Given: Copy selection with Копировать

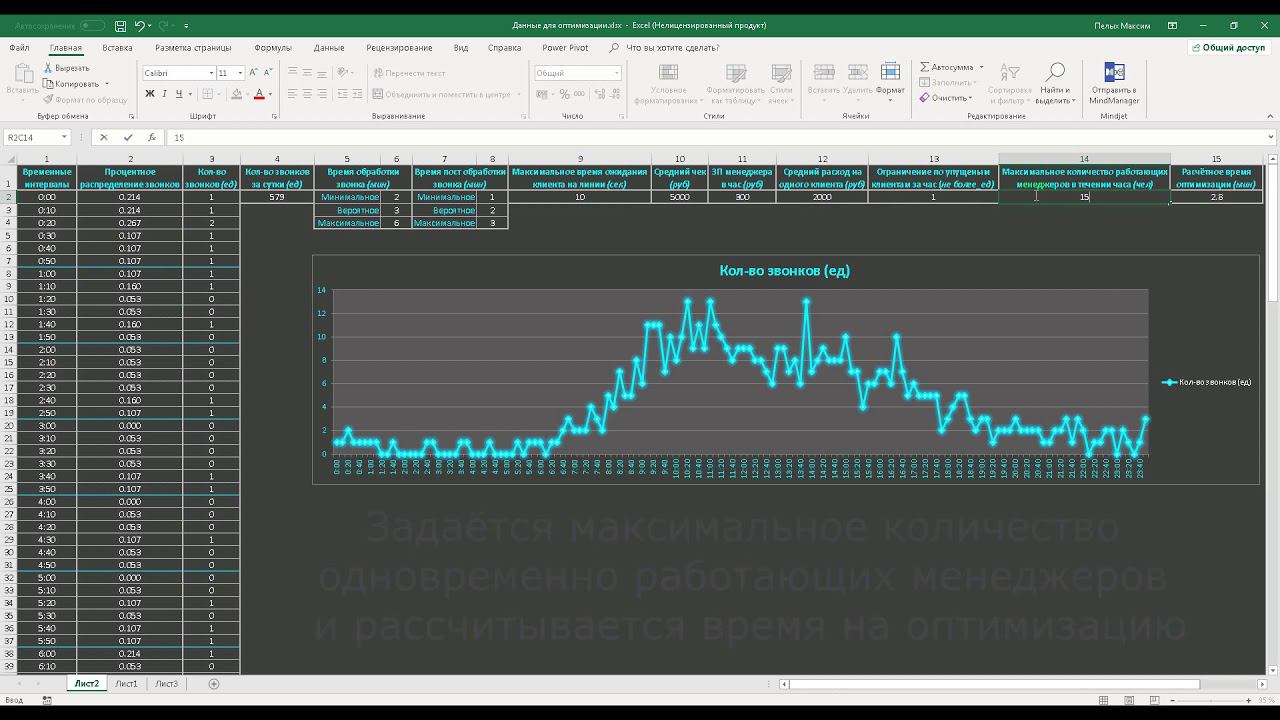Looking at the screenshot, I should click(x=71, y=84).
